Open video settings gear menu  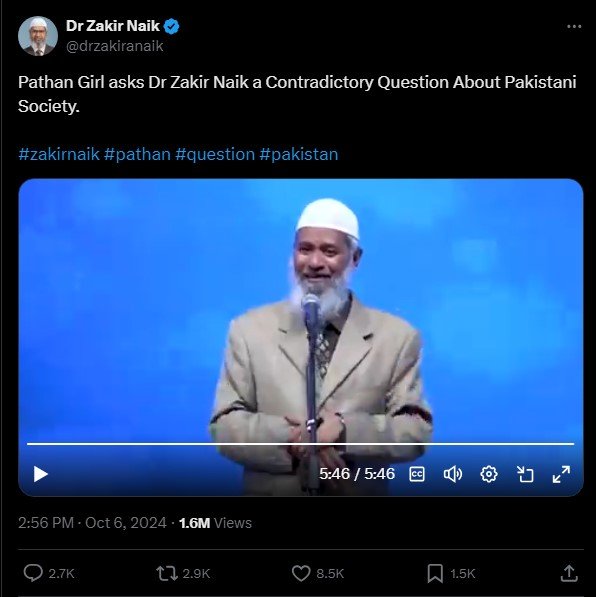(x=489, y=474)
